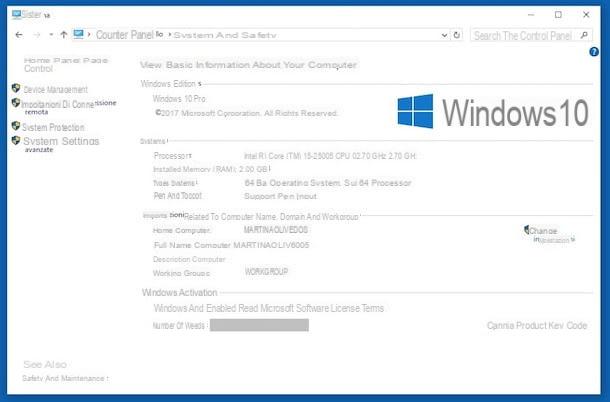Image resolution: width=610 pixels, height=402 pixels.
Task: Expand the address bar history dropdown
Action: pyautogui.click(x=444, y=35)
